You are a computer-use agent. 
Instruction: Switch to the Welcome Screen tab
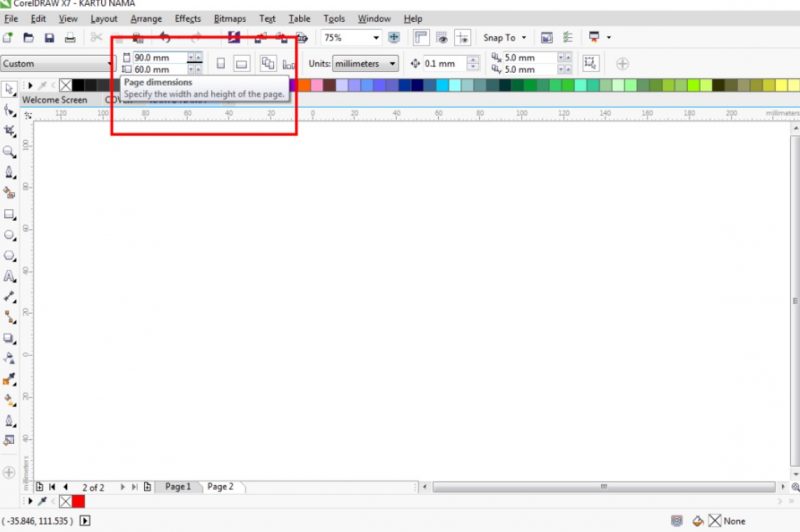(x=55, y=100)
